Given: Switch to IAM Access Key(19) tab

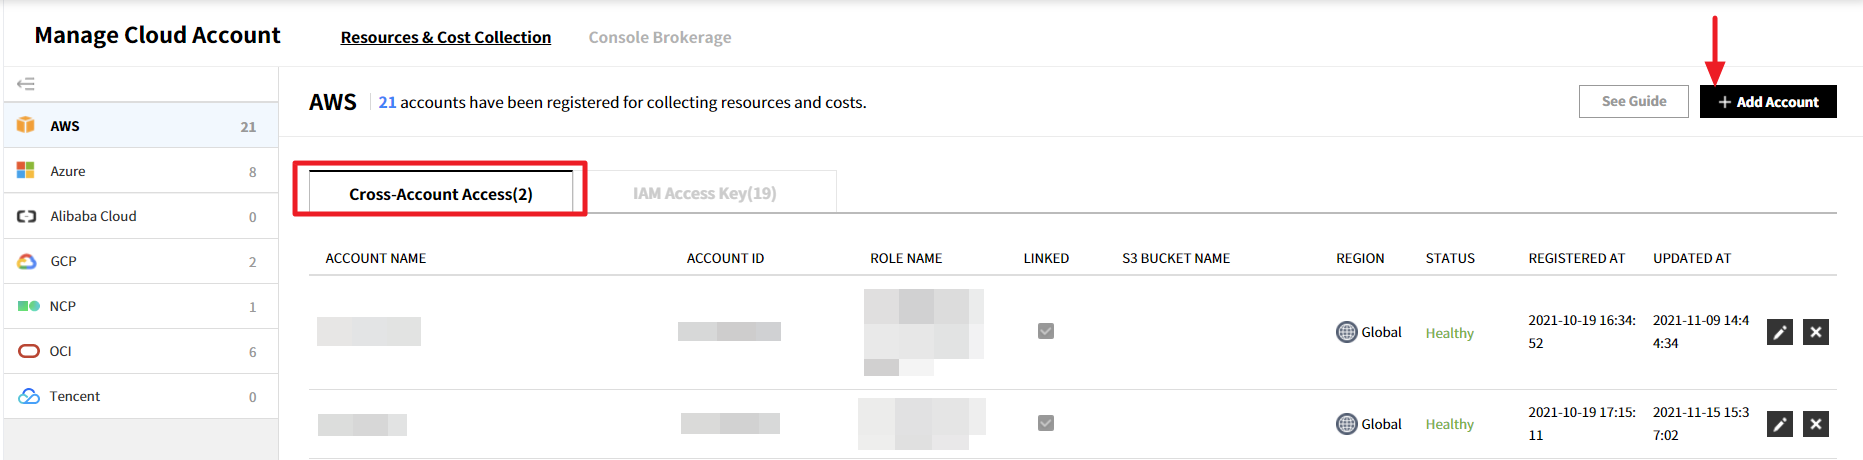Looking at the screenshot, I should (x=704, y=193).
